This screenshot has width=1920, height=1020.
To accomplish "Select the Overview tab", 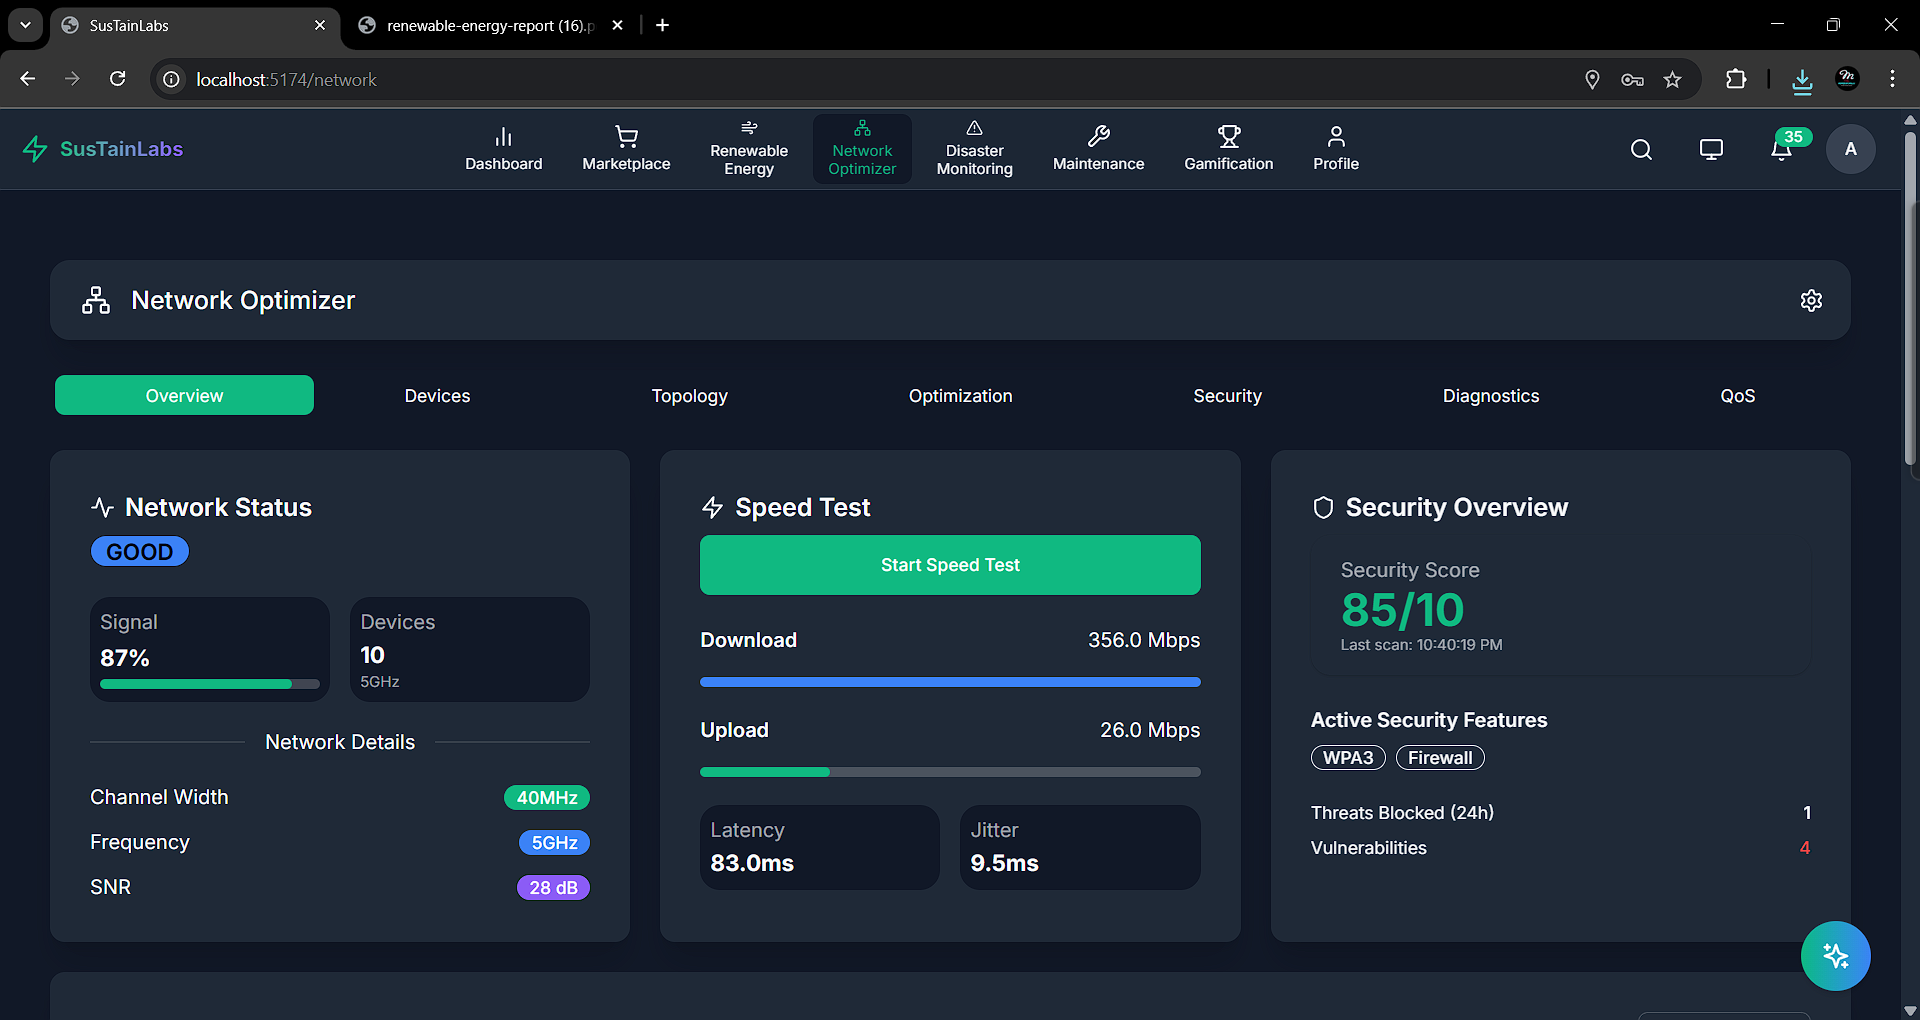I will [x=184, y=395].
